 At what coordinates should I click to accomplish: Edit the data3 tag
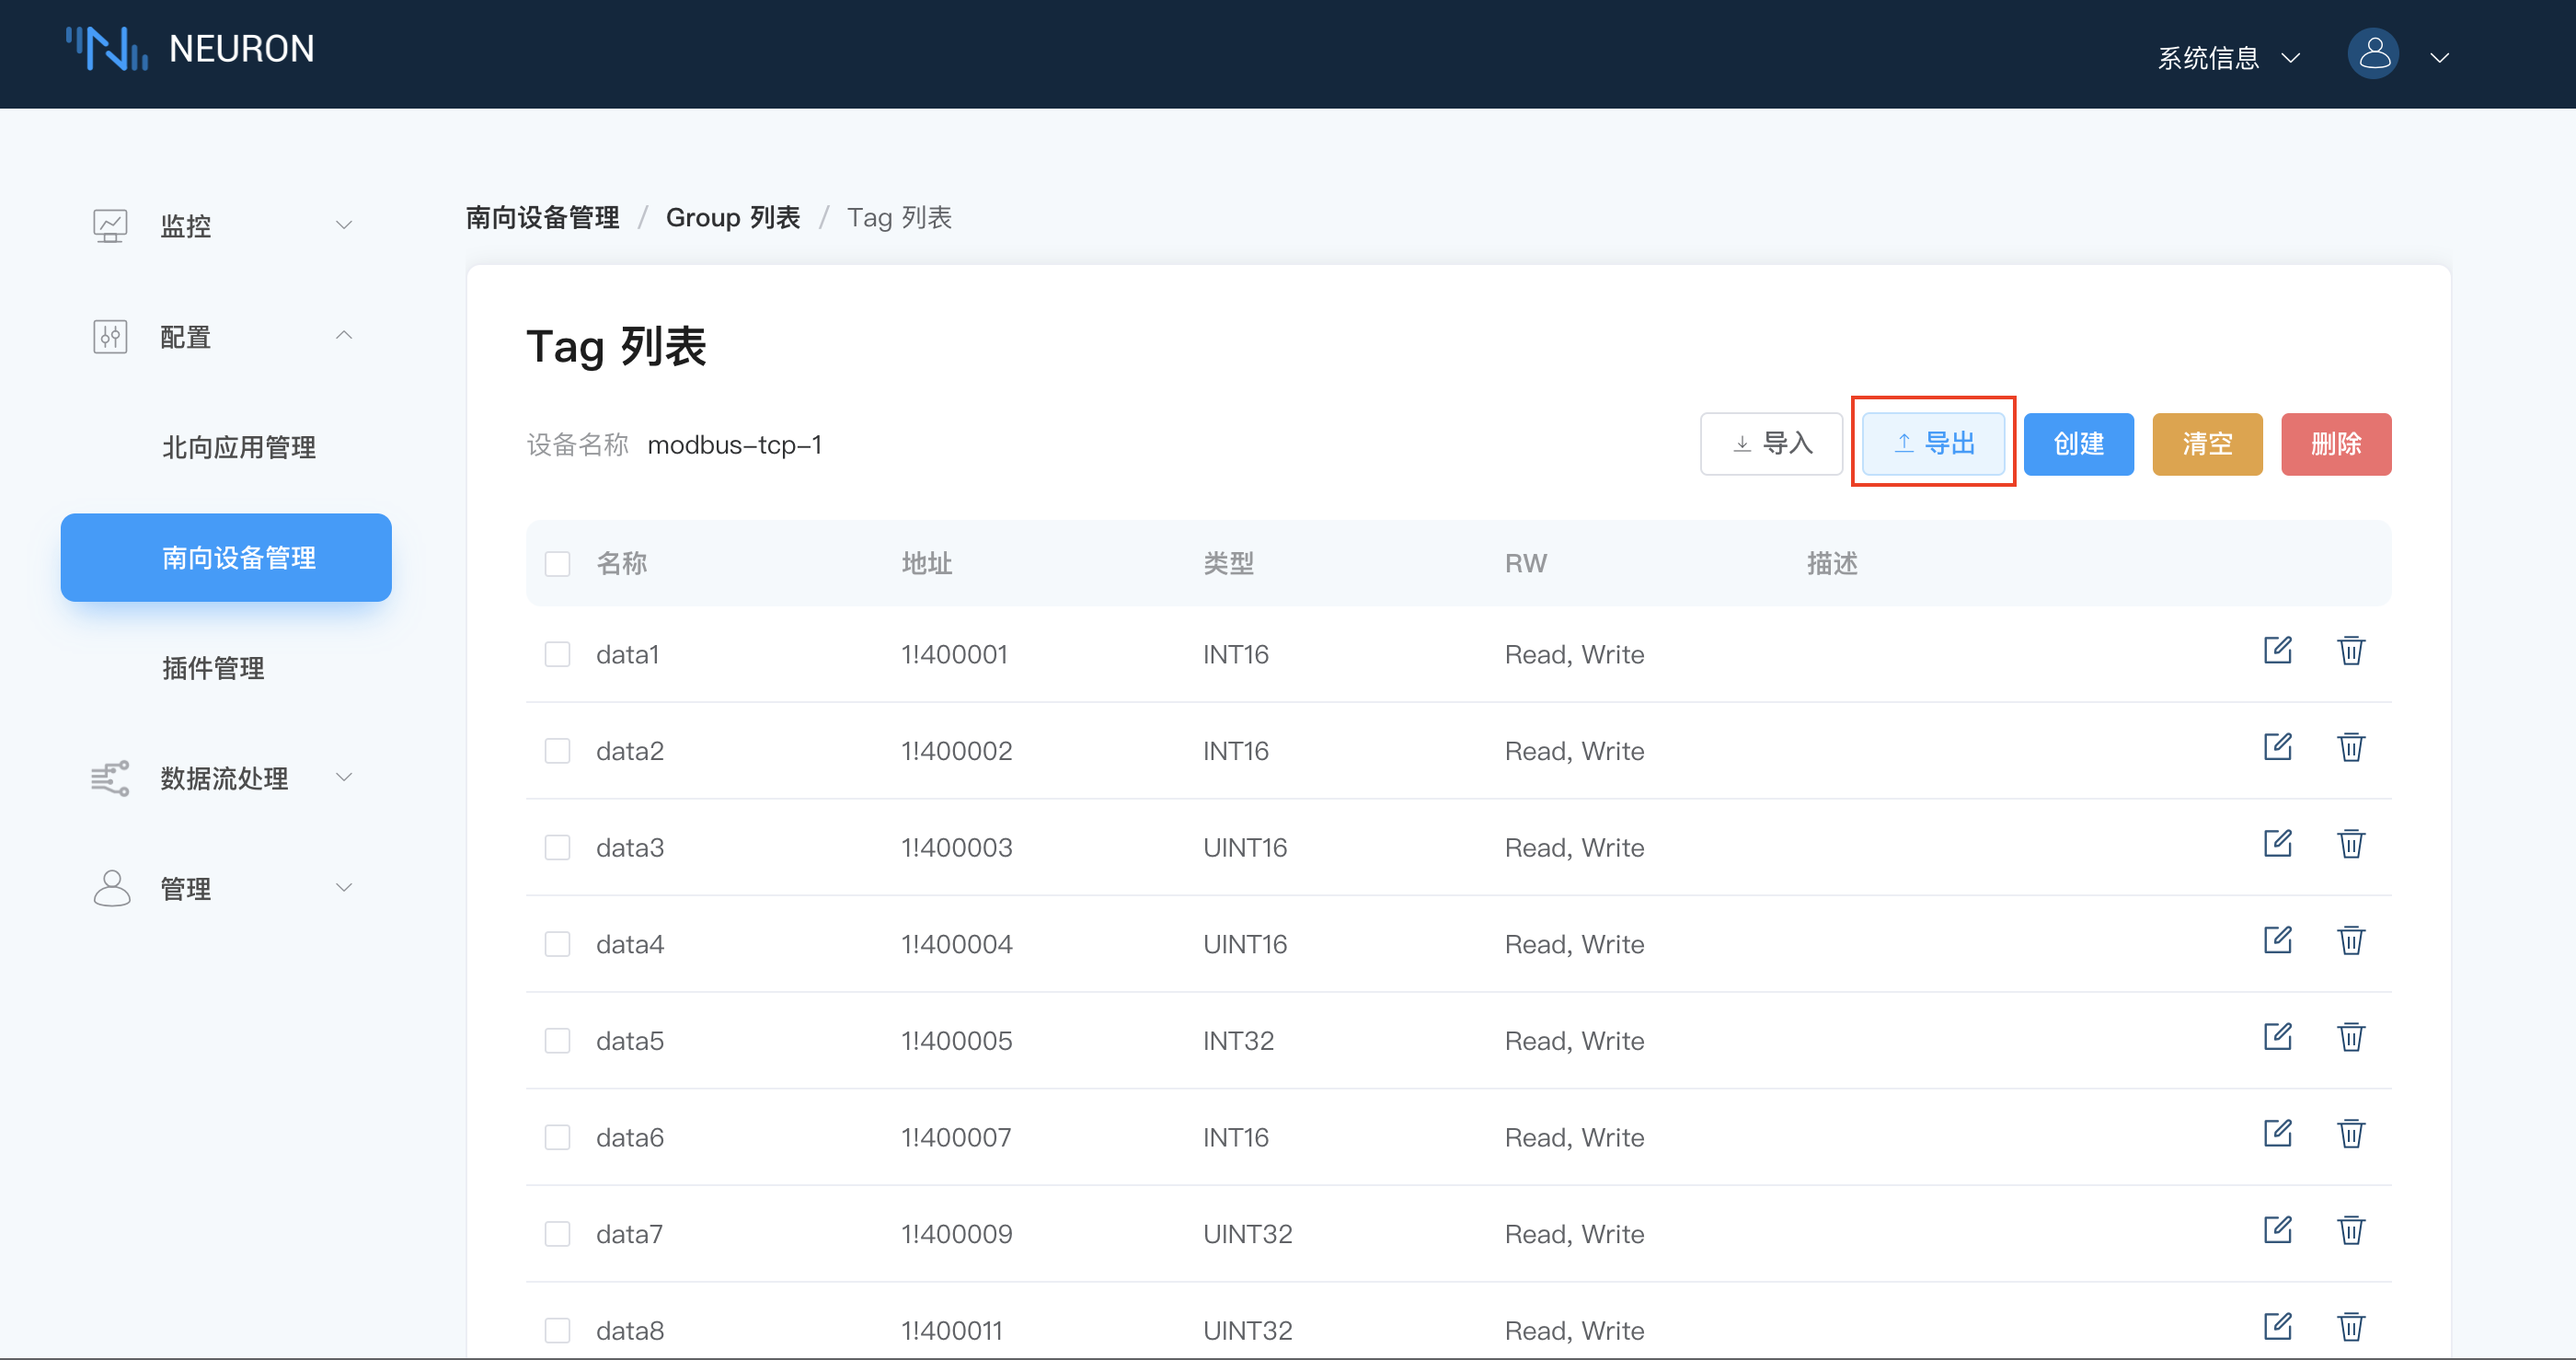[x=2277, y=844]
